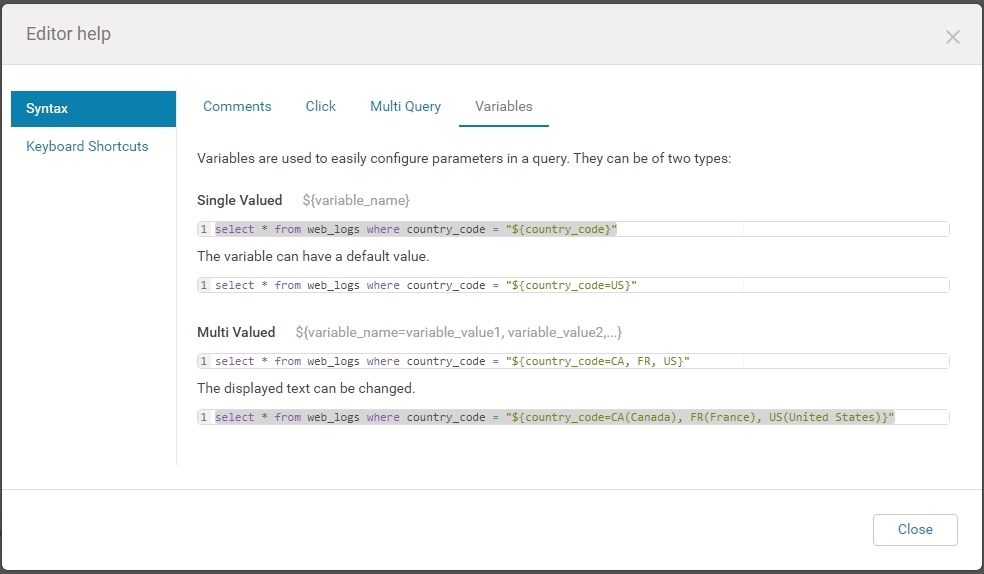Select the Syntax section in sidebar
Image resolution: width=984 pixels, height=574 pixels.
point(94,109)
